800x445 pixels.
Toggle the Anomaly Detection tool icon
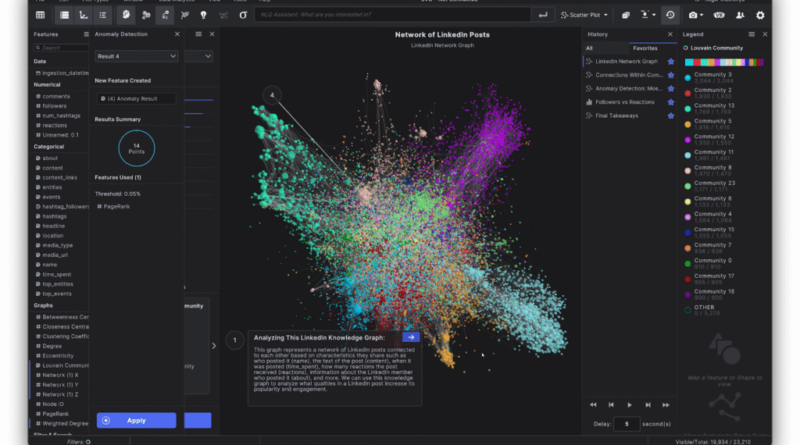165,15
